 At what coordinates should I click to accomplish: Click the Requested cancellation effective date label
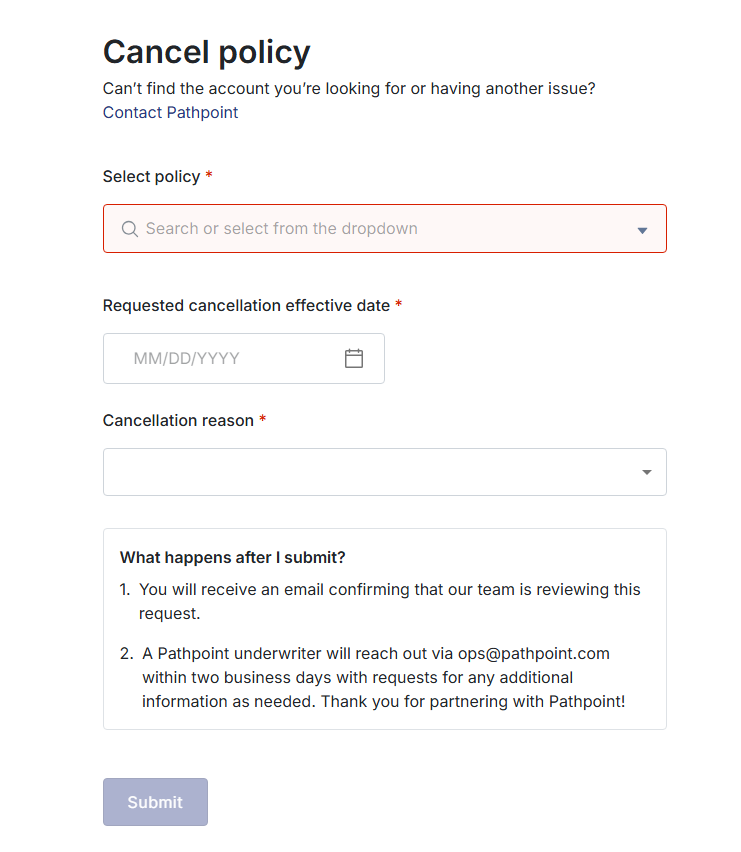[246, 306]
